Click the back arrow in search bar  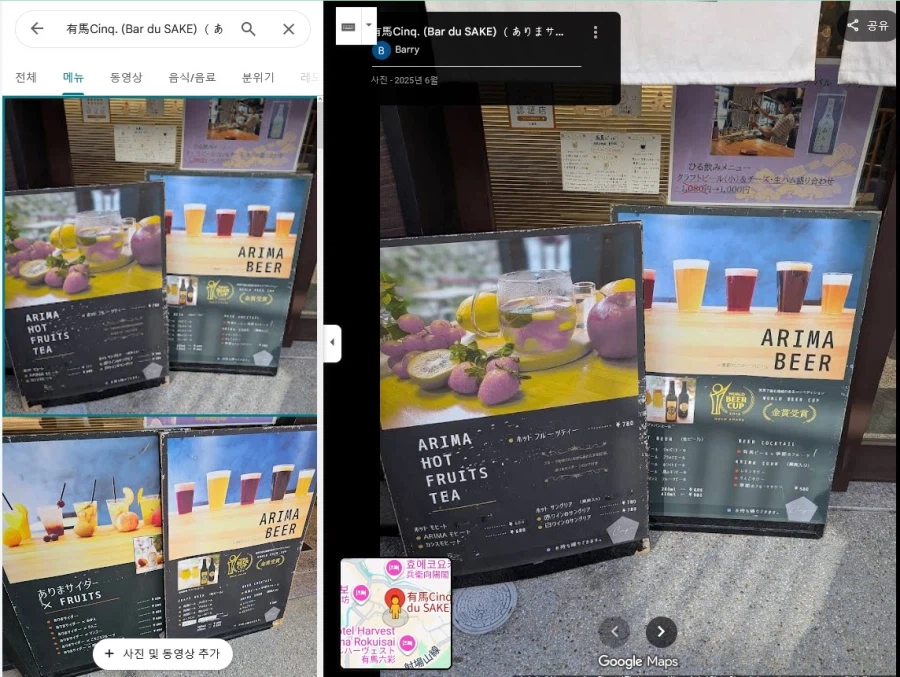pyautogui.click(x=37, y=29)
